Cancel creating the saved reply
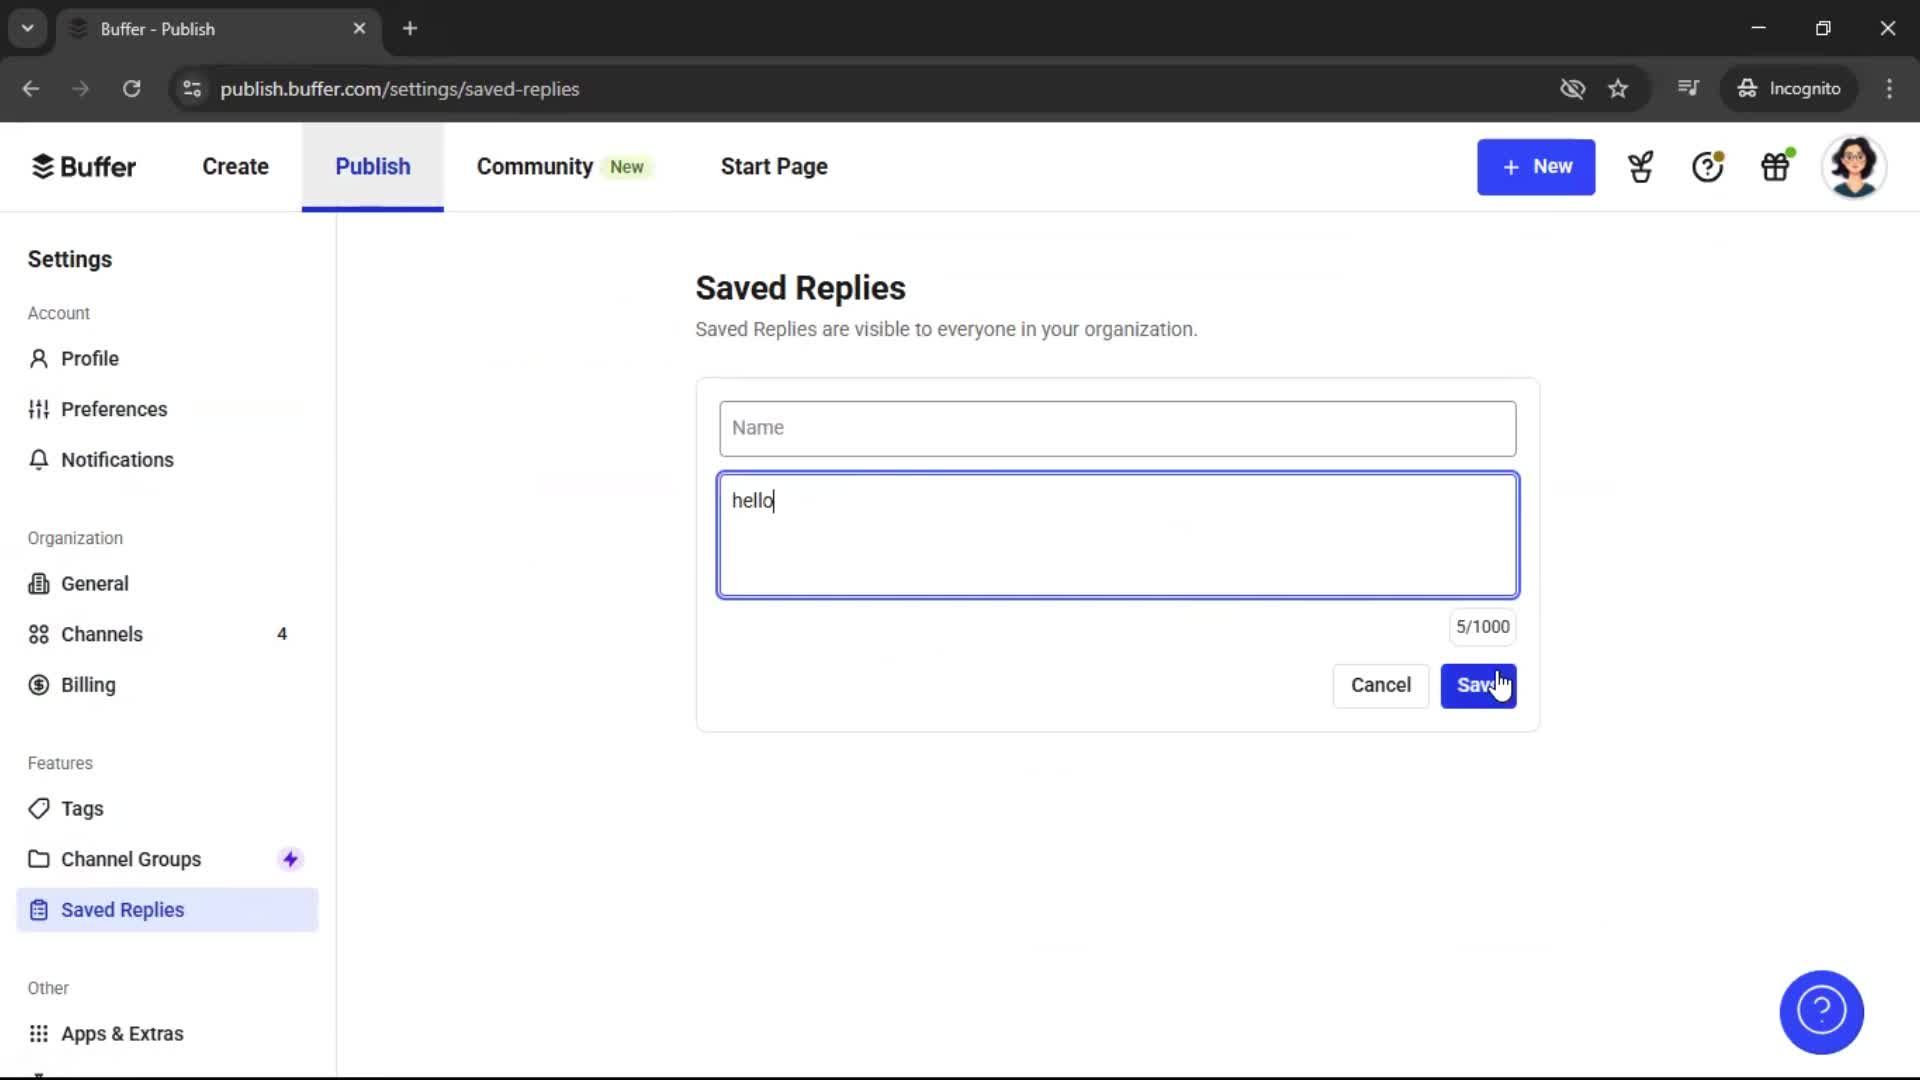 tap(1380, 686)
